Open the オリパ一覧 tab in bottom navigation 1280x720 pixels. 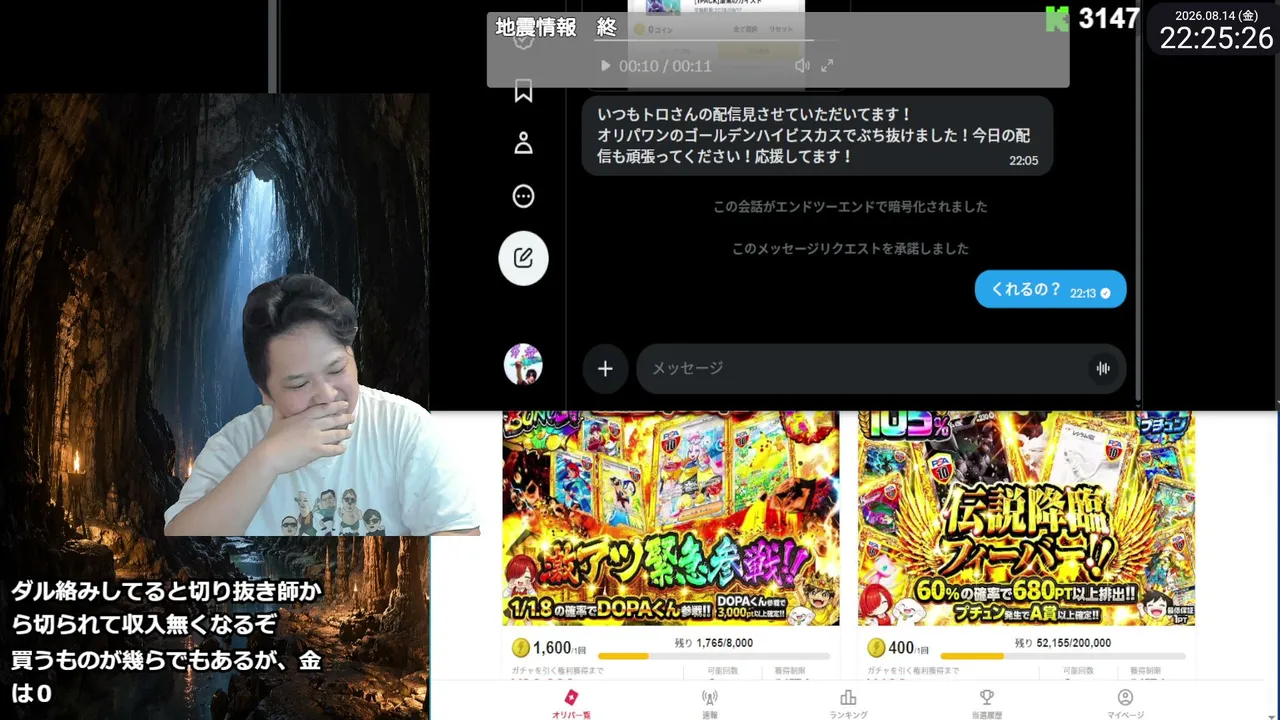(571, 704)
